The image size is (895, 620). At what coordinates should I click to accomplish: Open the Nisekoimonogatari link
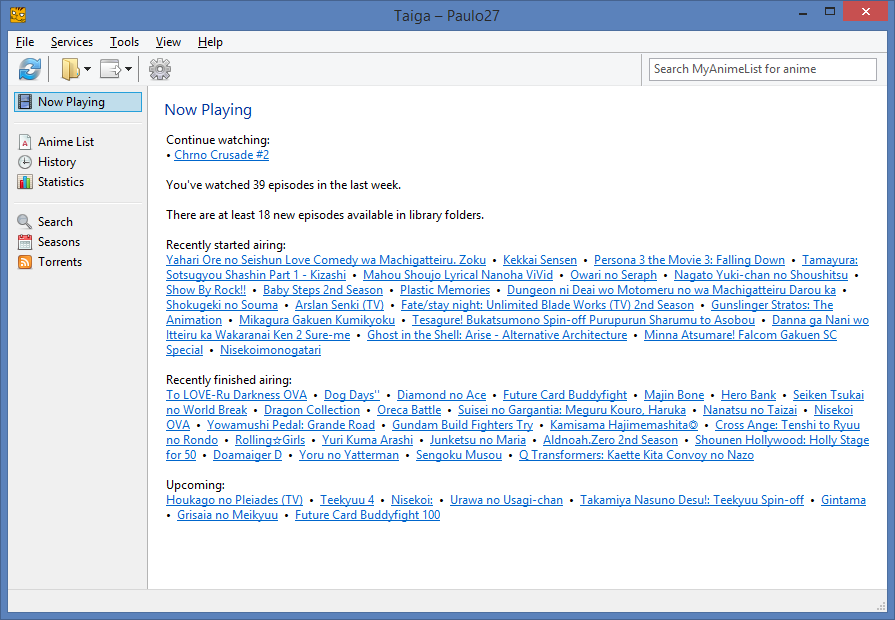tap(271, 349)
